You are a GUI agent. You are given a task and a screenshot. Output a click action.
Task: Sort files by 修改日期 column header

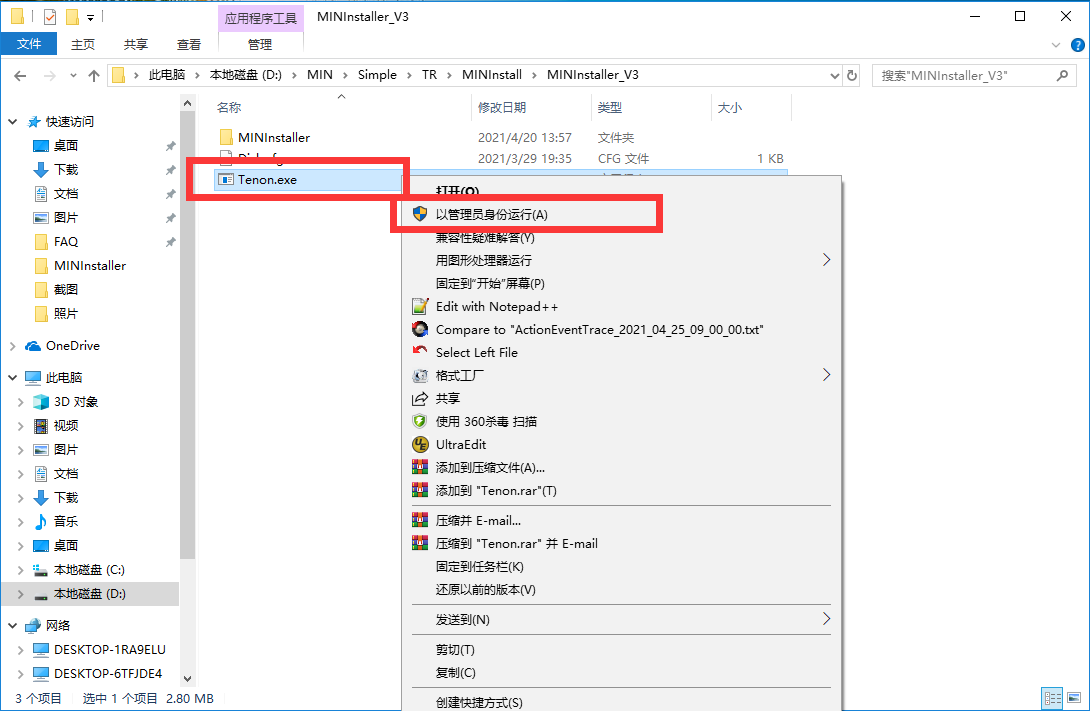(x=502, y=108)
